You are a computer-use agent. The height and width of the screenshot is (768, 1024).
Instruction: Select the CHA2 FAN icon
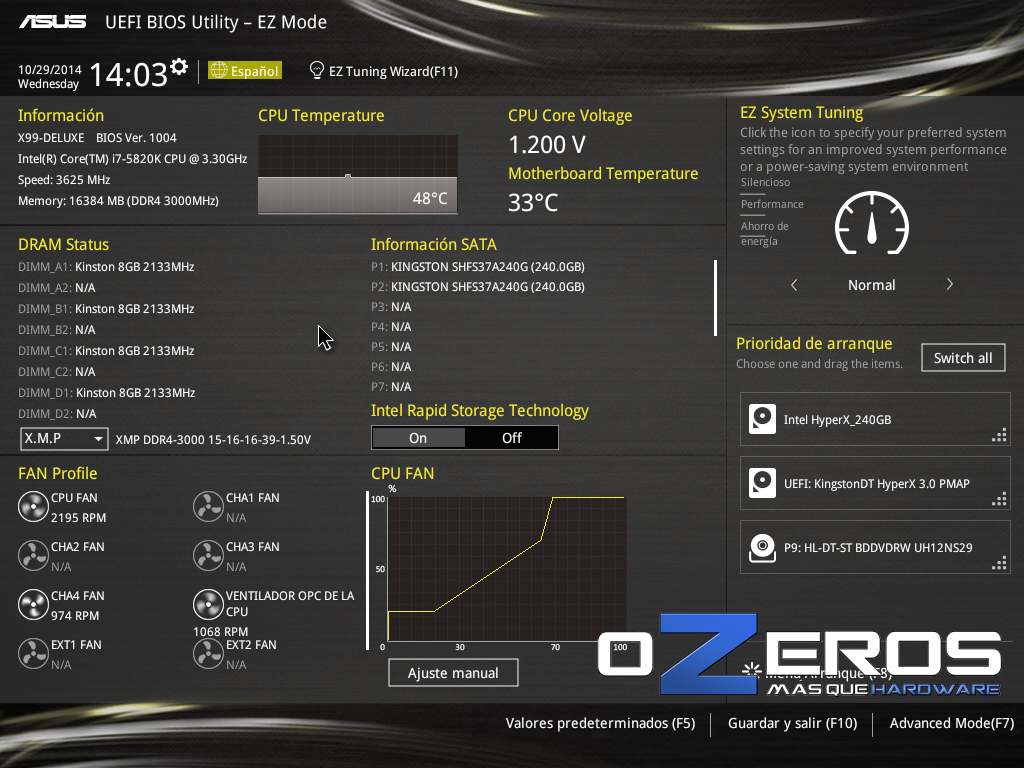pos(33,556)
